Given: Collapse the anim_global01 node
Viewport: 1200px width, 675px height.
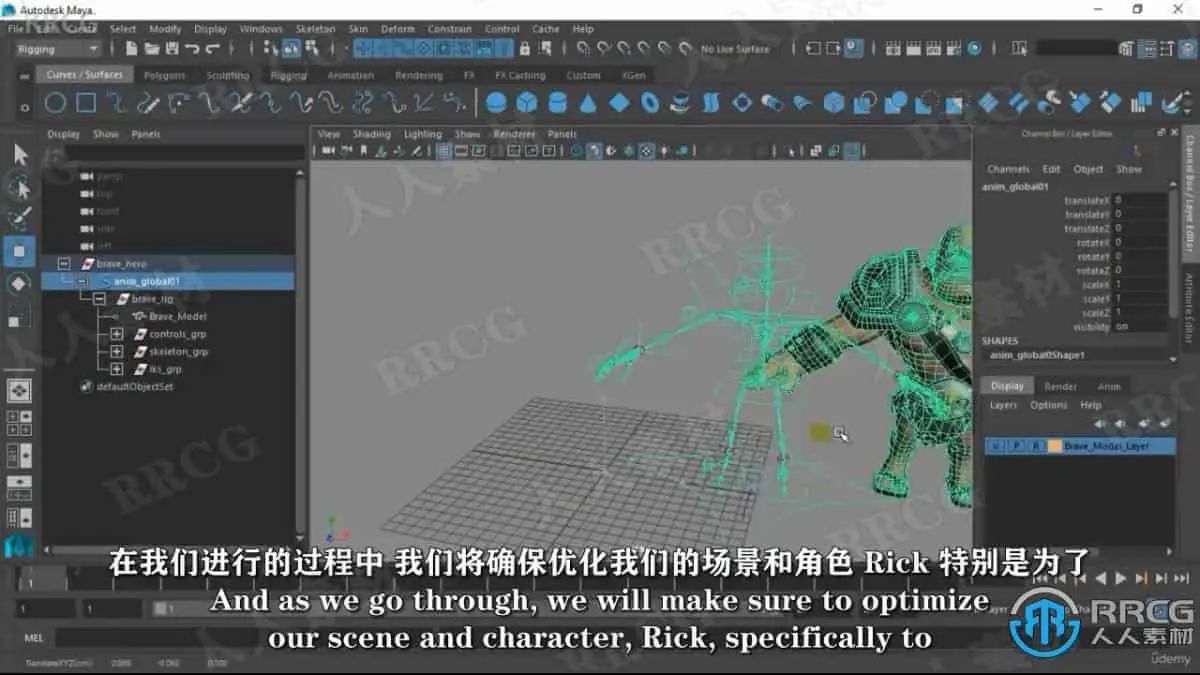Looking at the screenshot, I should click(83, 282).
